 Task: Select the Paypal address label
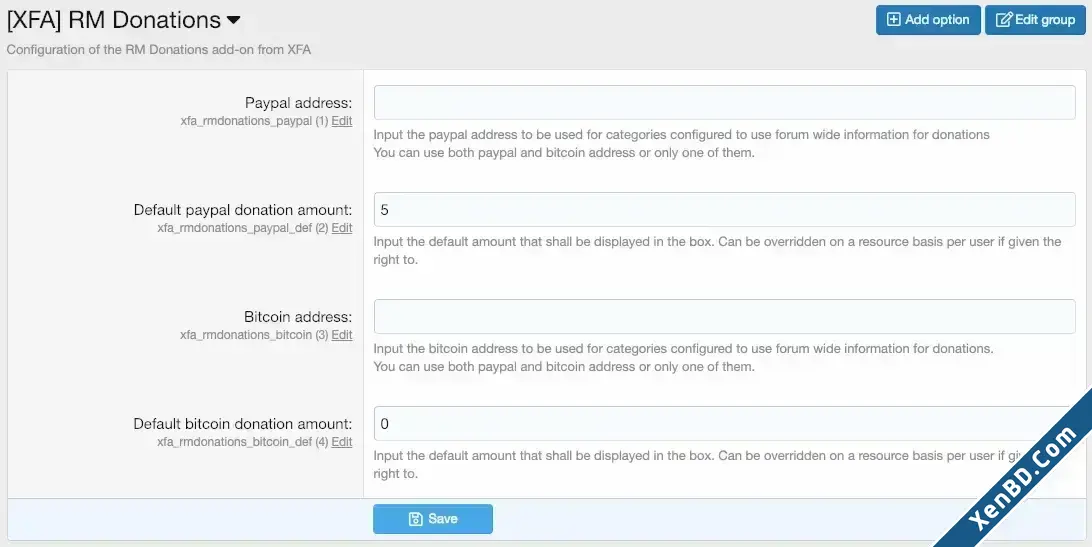click(x=298, y=103)
